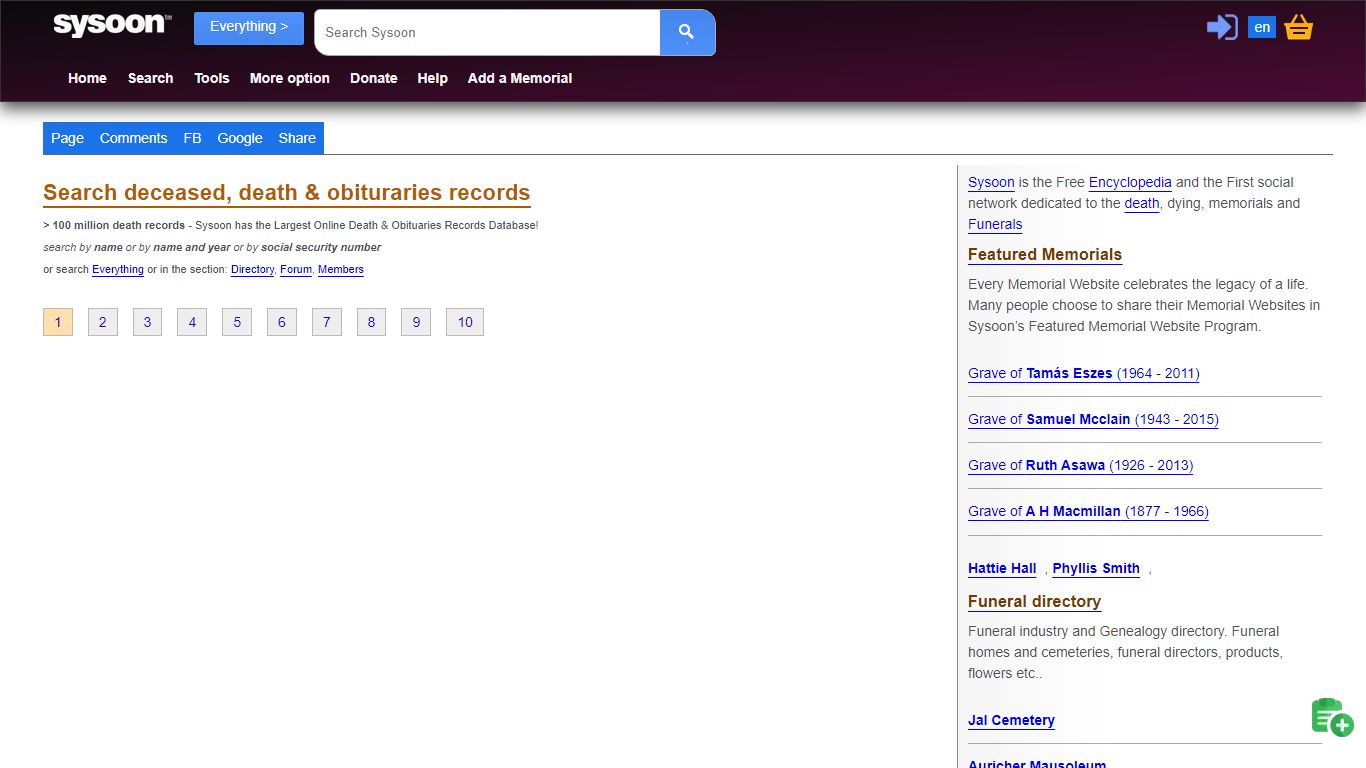Viewport: 1366px width, 768px height.
Task: Go to pagination page 4
Action: pyautogui.click(x=192, y=322)
